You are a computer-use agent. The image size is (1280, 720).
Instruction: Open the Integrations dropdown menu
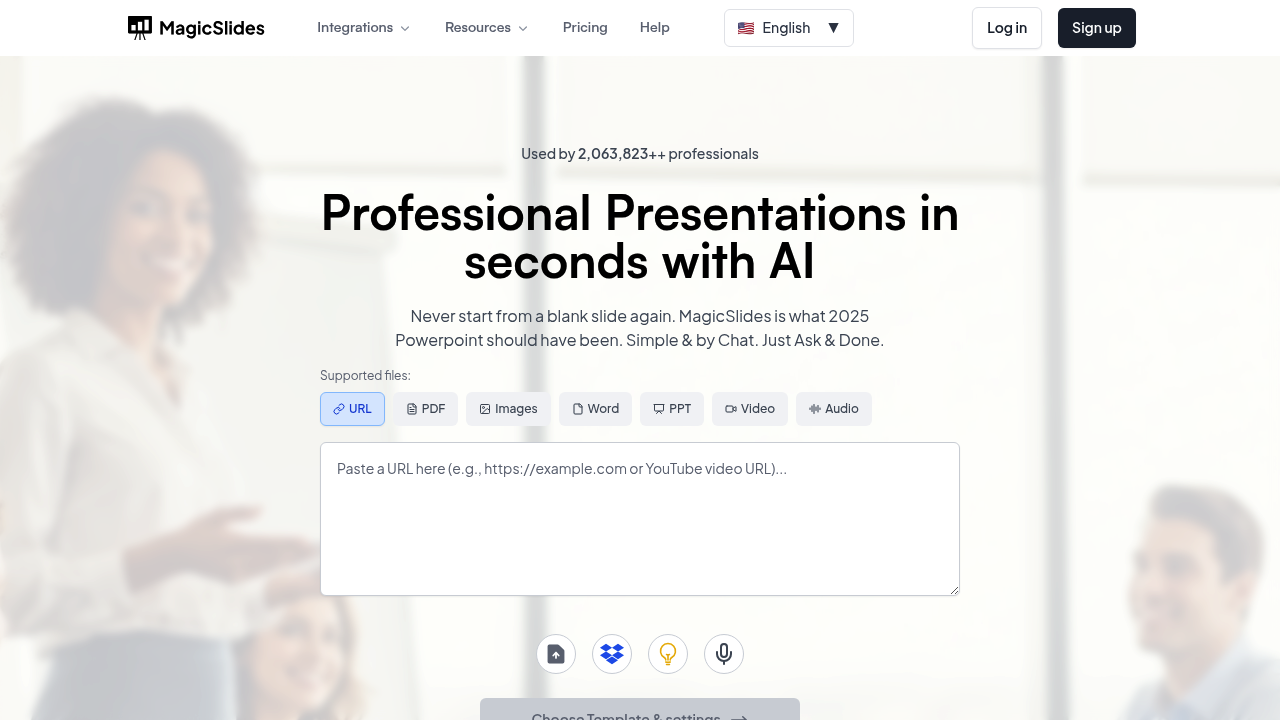pos(364,28)
